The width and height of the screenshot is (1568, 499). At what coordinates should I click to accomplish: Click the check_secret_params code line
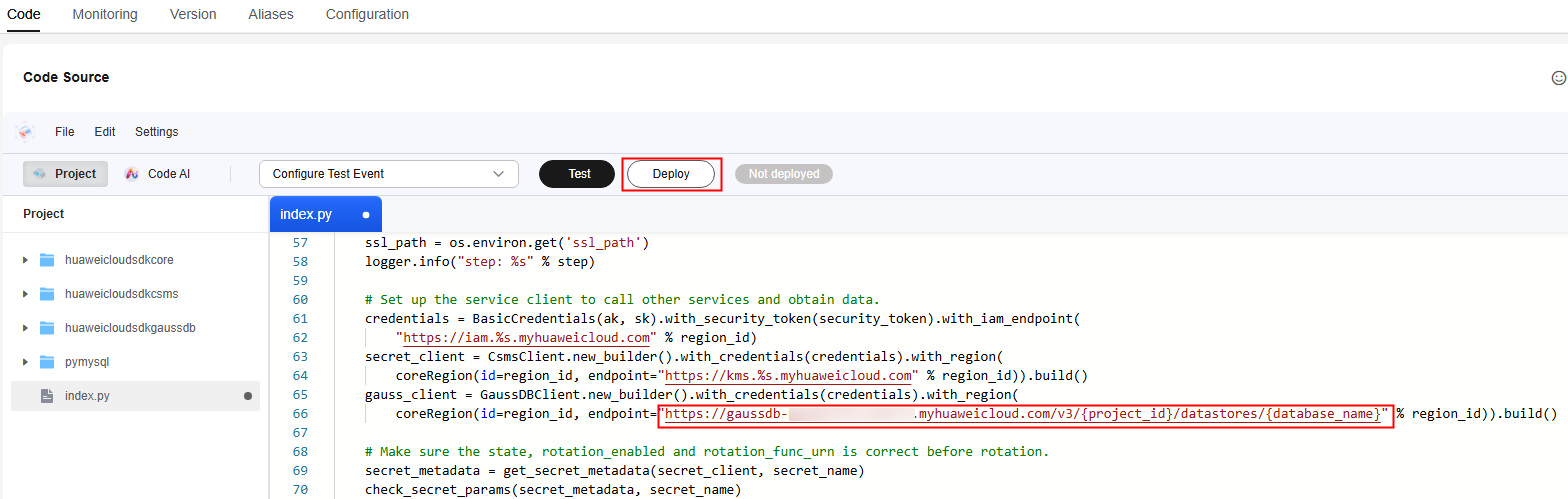click(x=553, y=490)
